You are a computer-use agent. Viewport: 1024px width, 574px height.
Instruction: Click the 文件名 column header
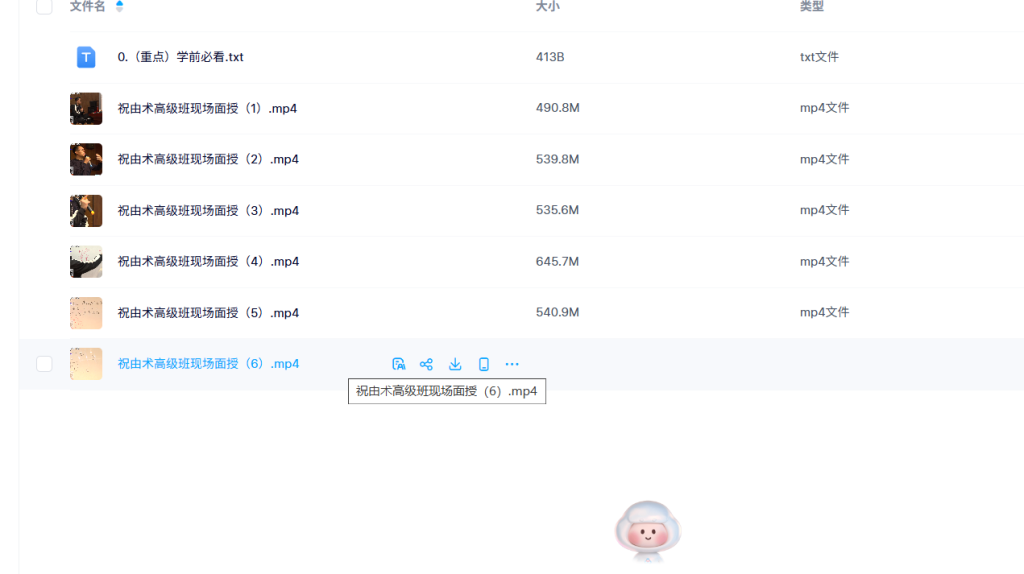(x=87, y=7)
